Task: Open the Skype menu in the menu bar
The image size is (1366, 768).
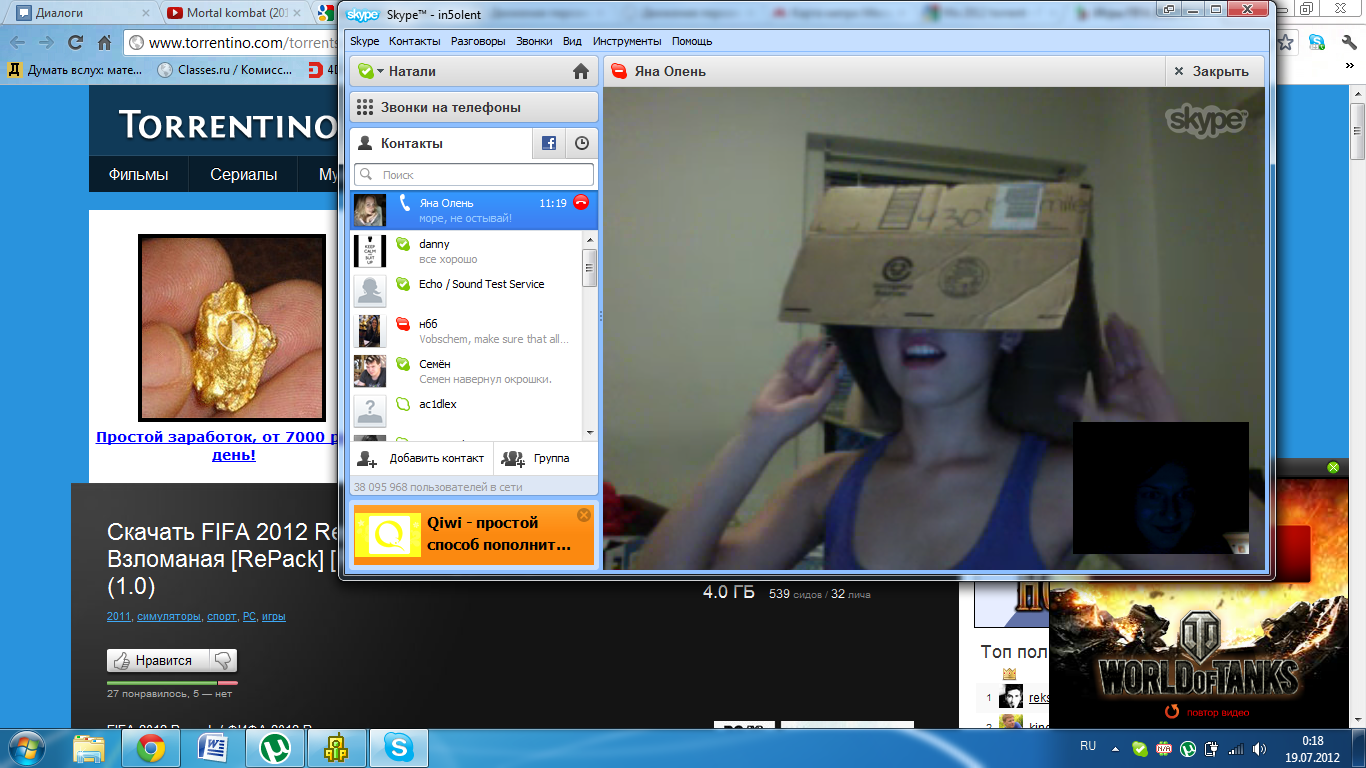Action: [364, 41]
